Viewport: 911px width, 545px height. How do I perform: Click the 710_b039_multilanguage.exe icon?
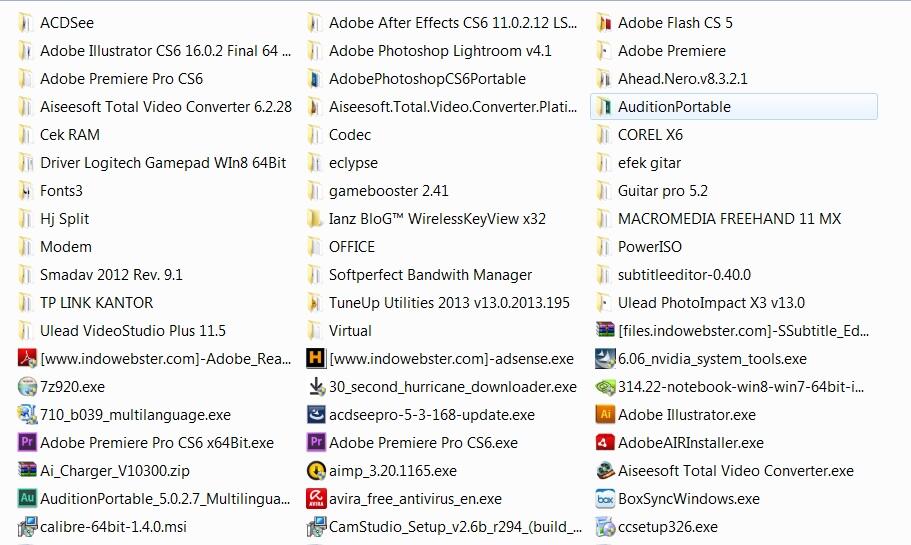tap(27, 414)
